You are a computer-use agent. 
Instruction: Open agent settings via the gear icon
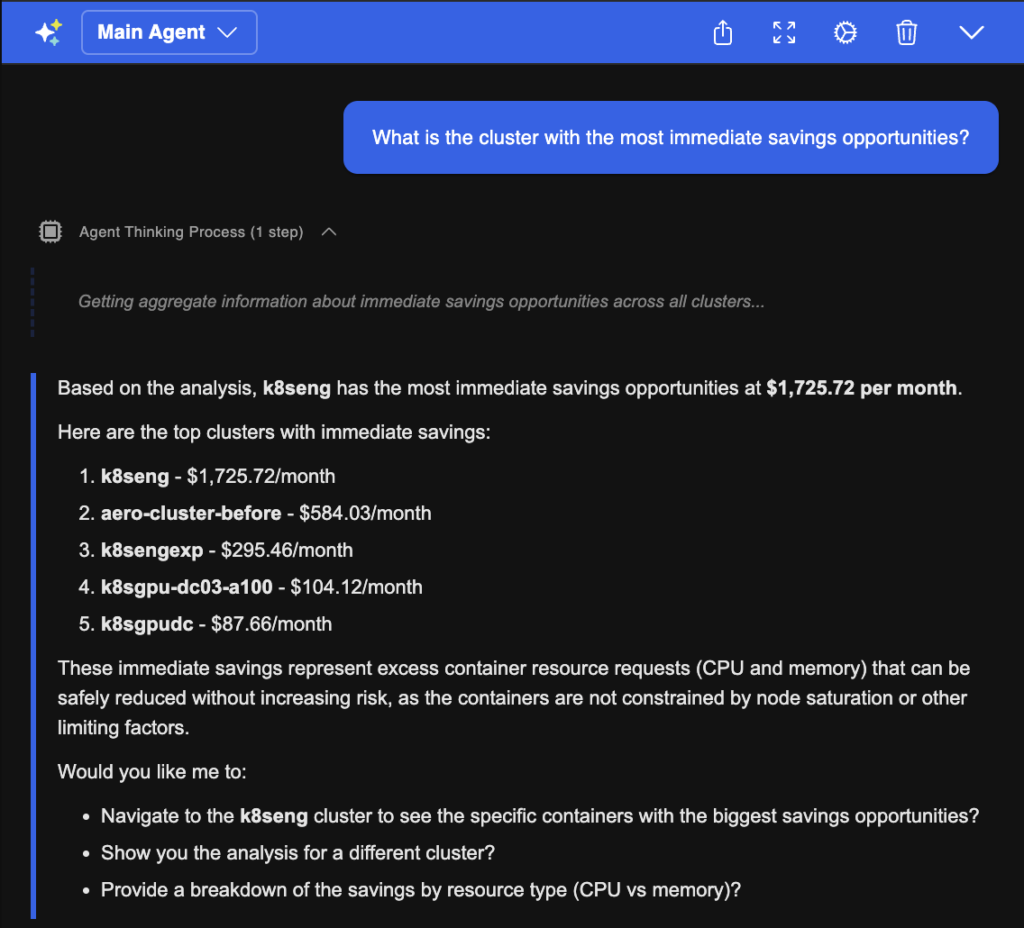click(x=845, y=32)
